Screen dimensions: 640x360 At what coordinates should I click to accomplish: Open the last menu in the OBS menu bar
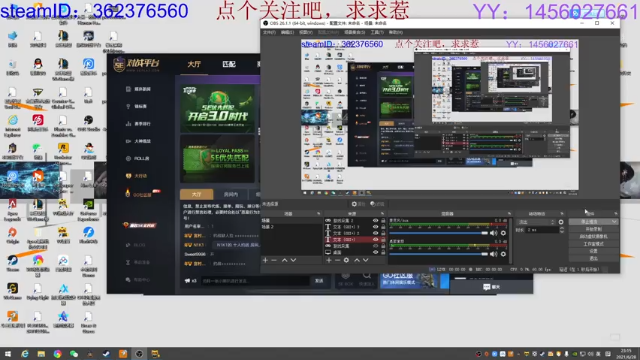396,32
